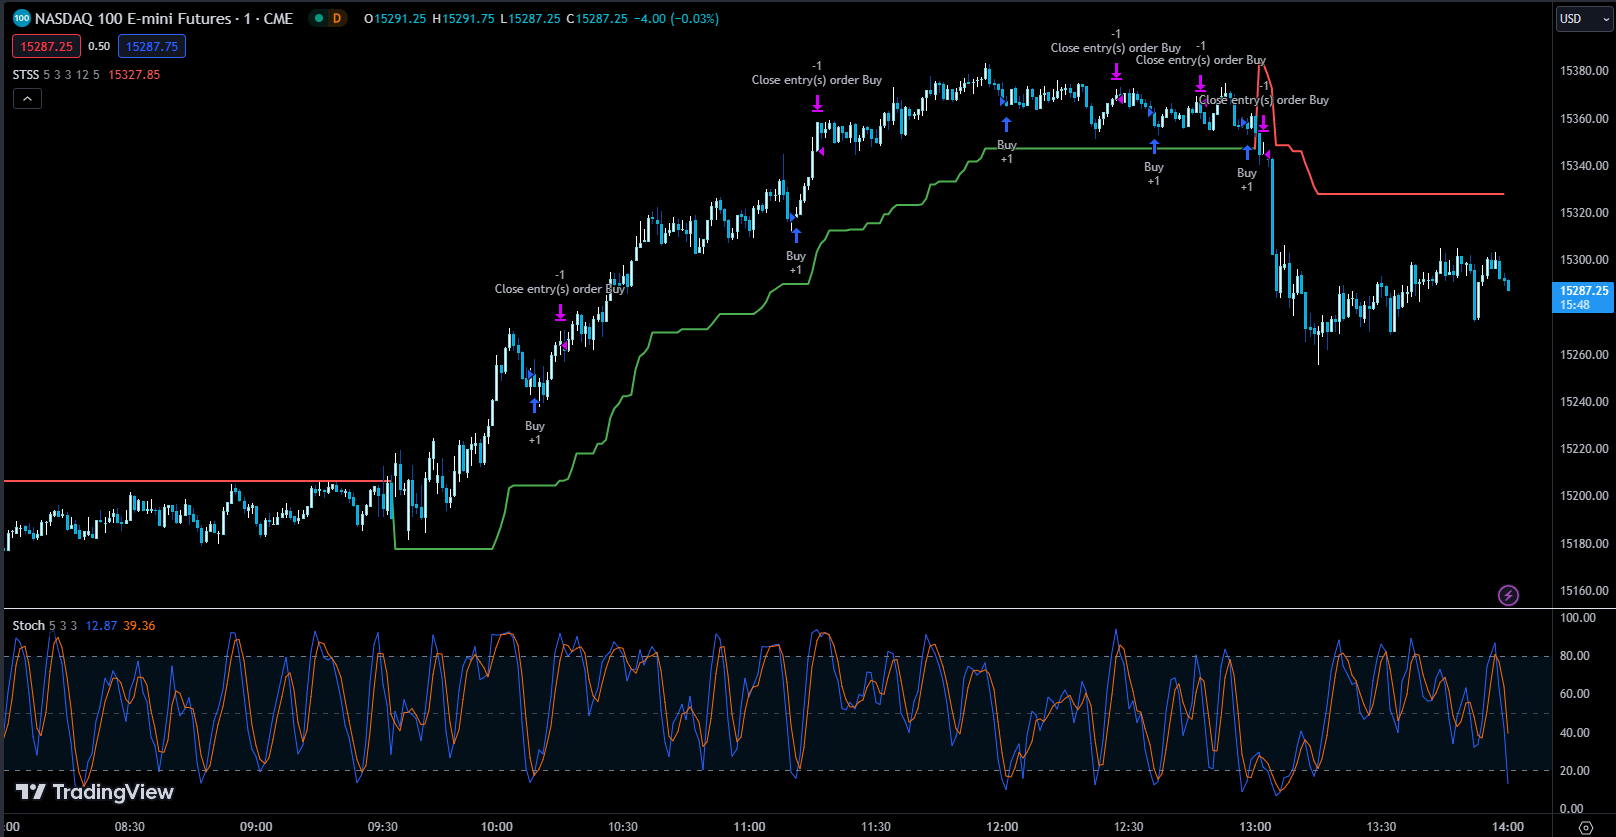Select the Stoch indicator legend label
Image resolution: width=1616 pixels, height=837 pixels.
[28, 626]
